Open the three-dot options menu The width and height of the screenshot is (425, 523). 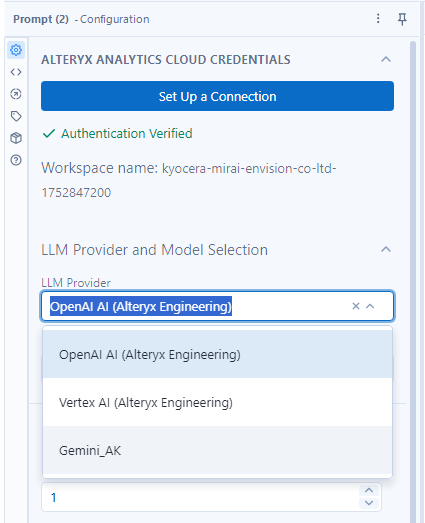click(378, 18)
